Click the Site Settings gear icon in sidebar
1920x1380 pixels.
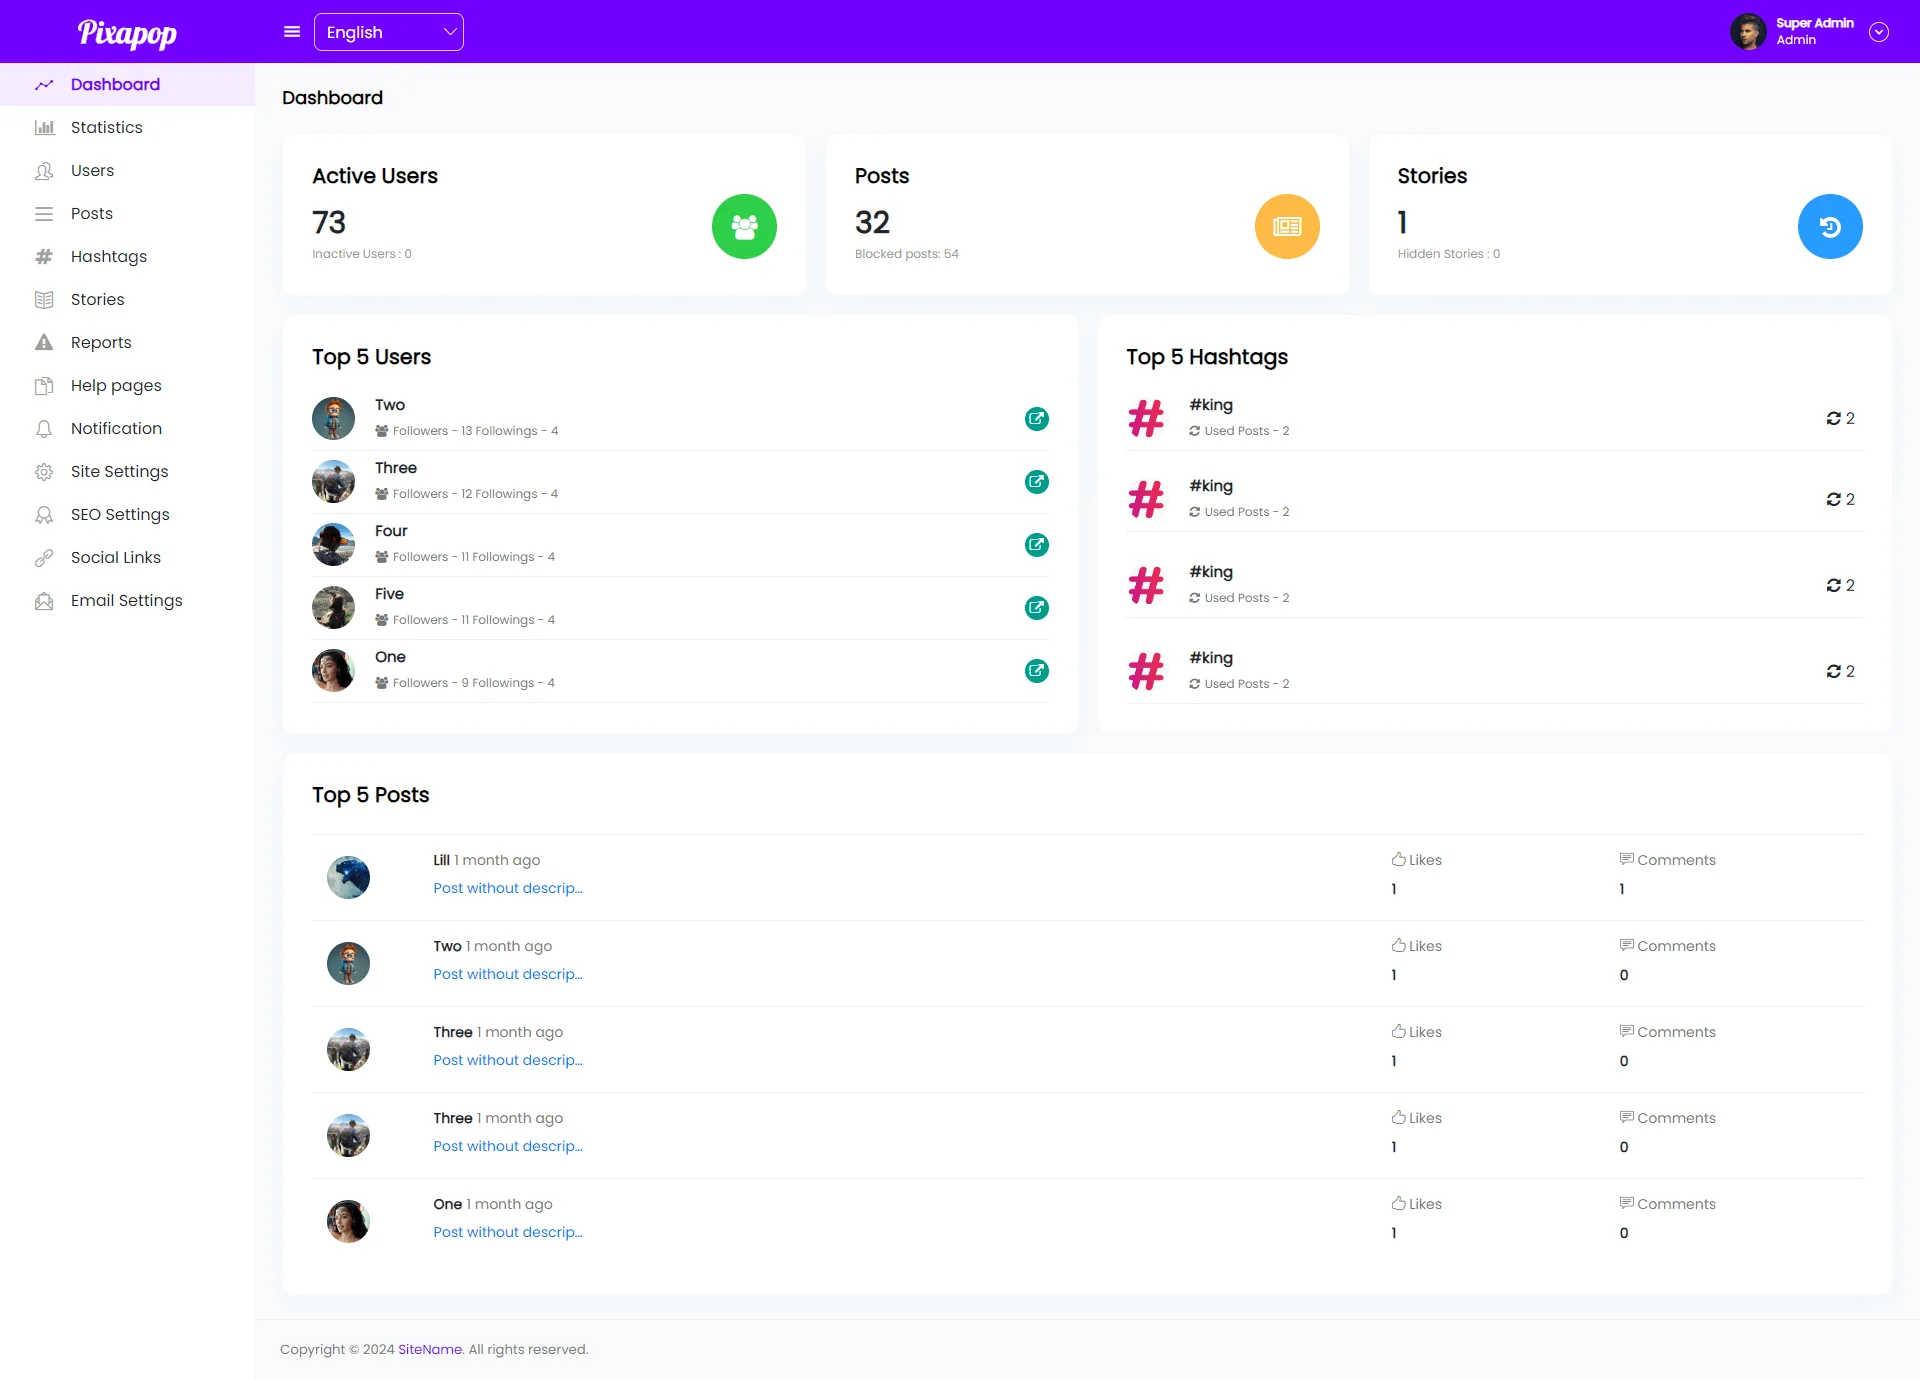pos(44,472)
